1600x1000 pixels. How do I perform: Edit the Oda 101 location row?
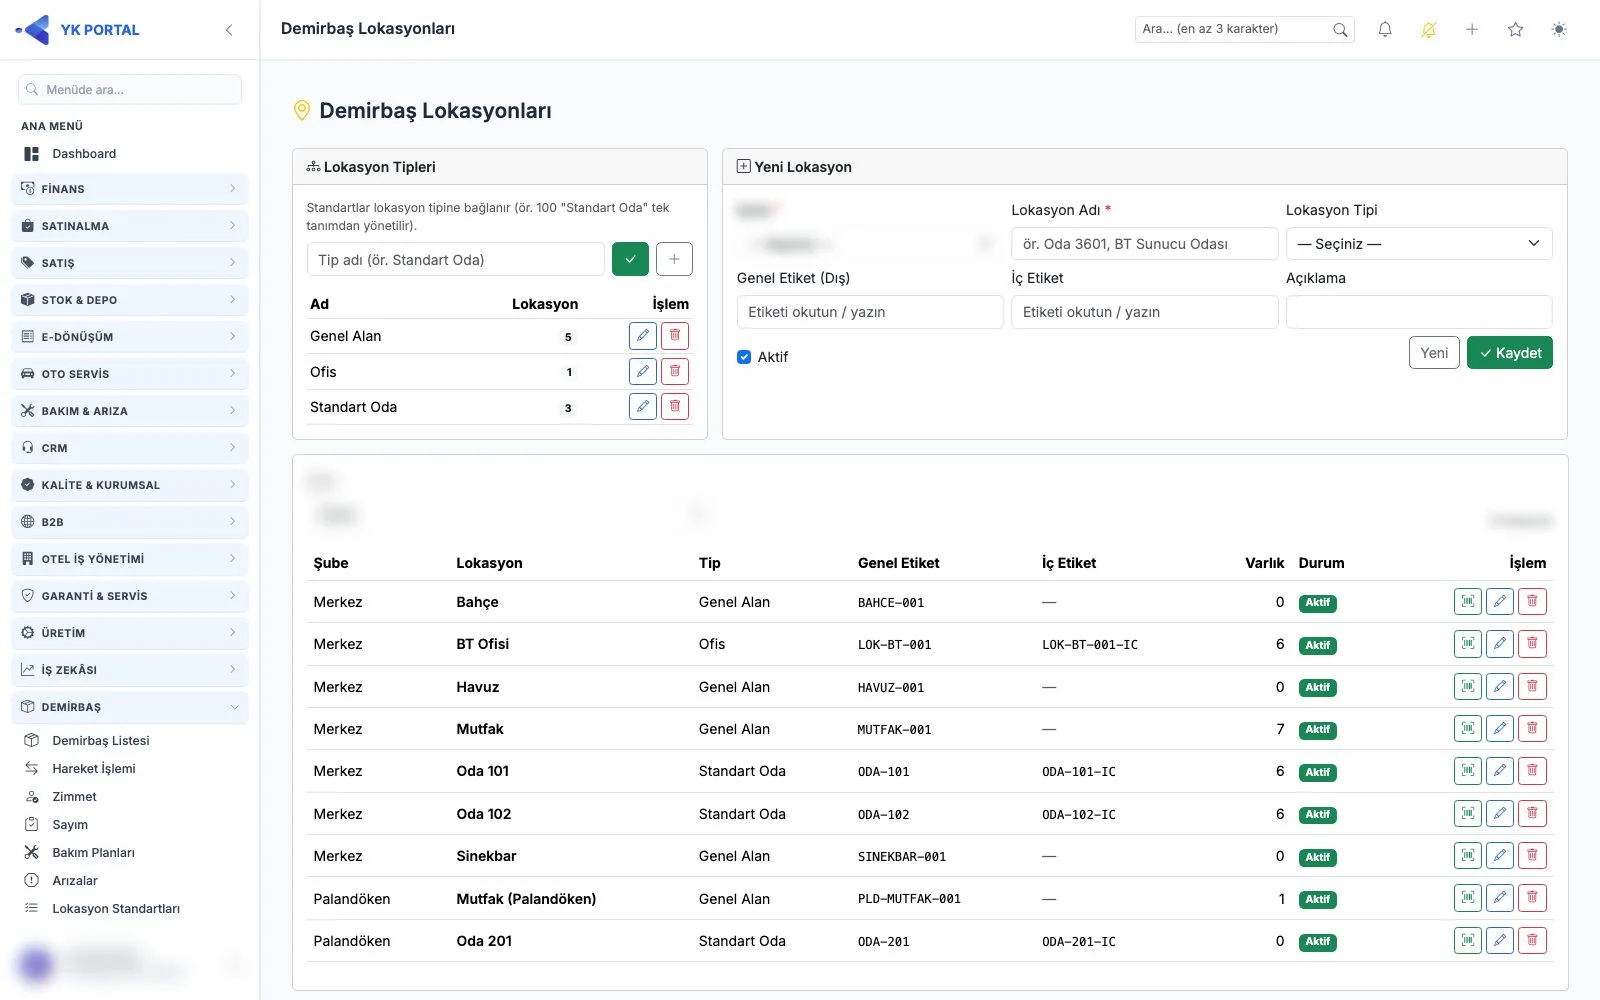(1500, 771)
